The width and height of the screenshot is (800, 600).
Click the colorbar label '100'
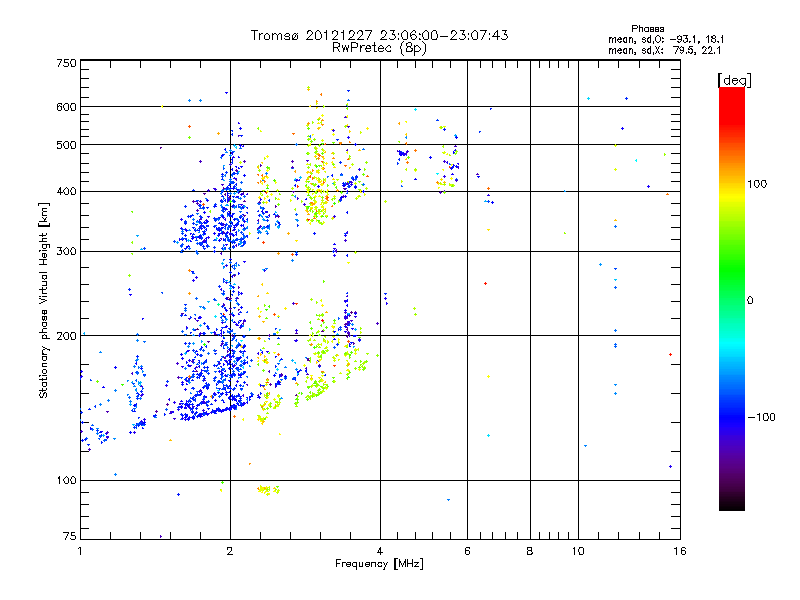coord(757,184)
